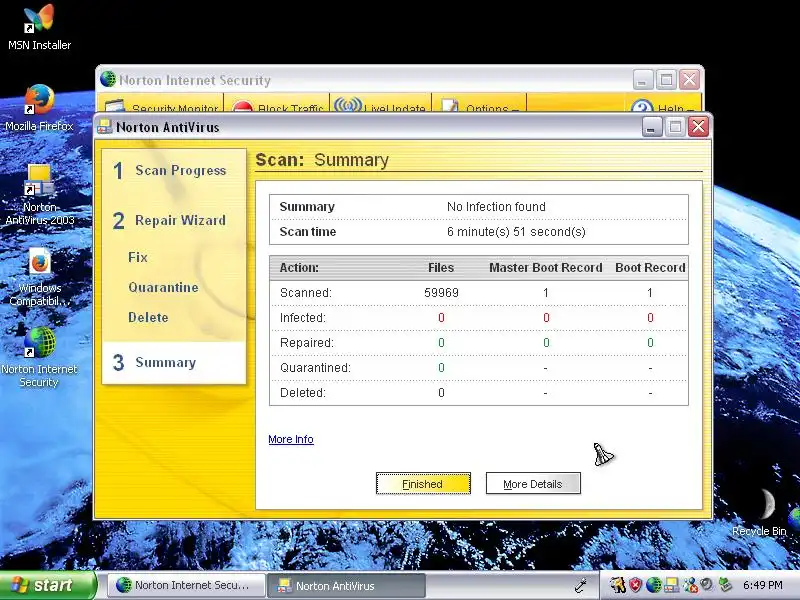Open the Recycle Bin
The image size is (800, 600).
click(760, 513)
